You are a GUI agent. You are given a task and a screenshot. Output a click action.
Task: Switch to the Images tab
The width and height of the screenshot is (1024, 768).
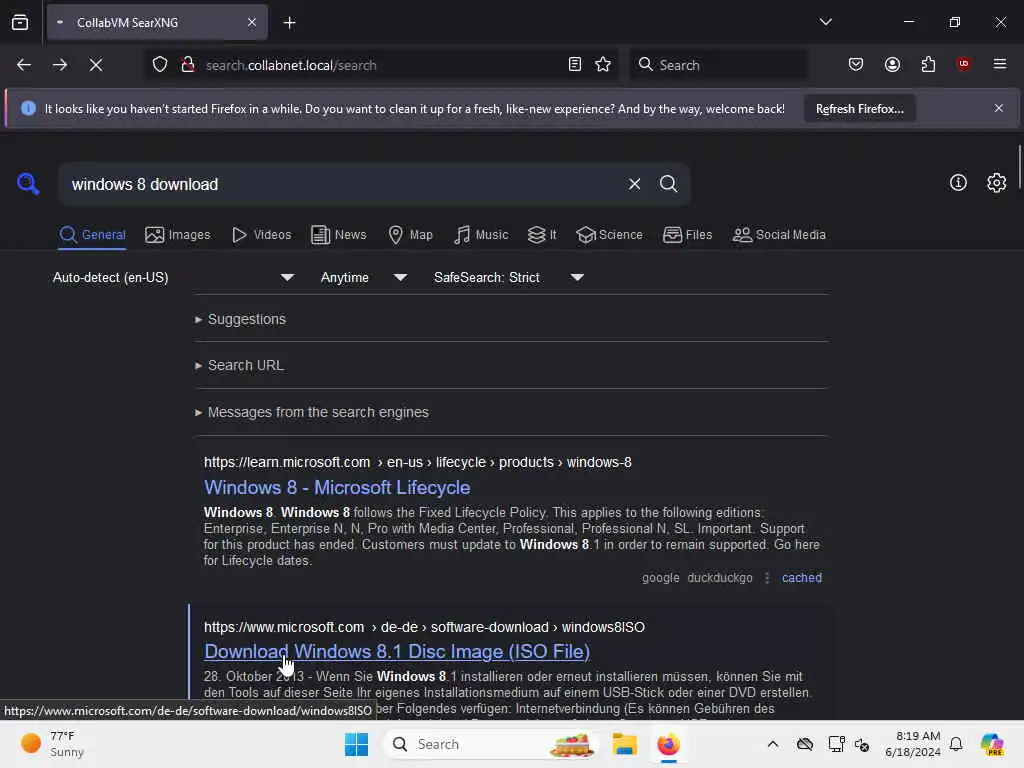click(x=178, y=235)
